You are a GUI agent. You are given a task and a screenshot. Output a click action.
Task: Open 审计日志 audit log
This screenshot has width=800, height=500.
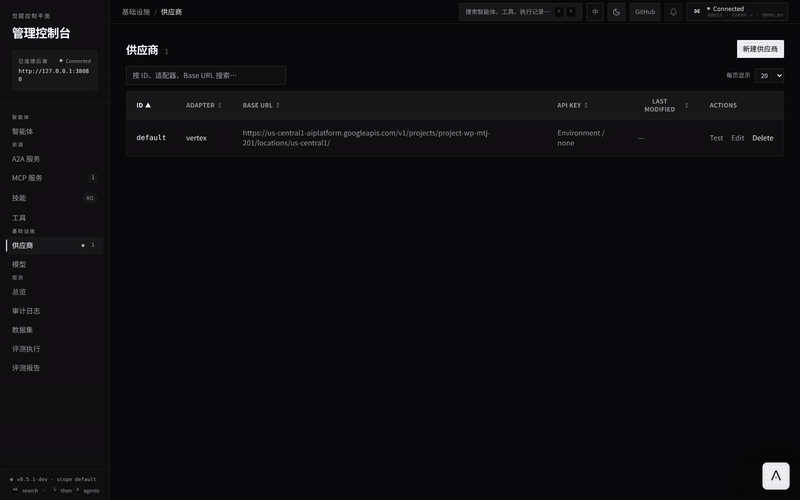[x=26, y=311]
